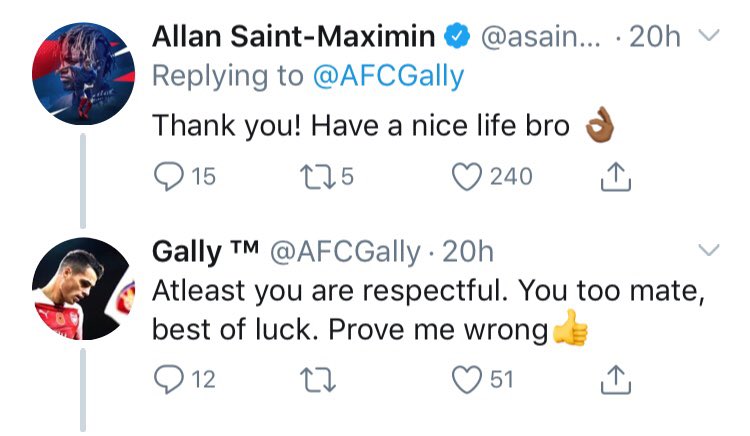
Task: Open the @AFCGally mention link
Action: [388, 76]
